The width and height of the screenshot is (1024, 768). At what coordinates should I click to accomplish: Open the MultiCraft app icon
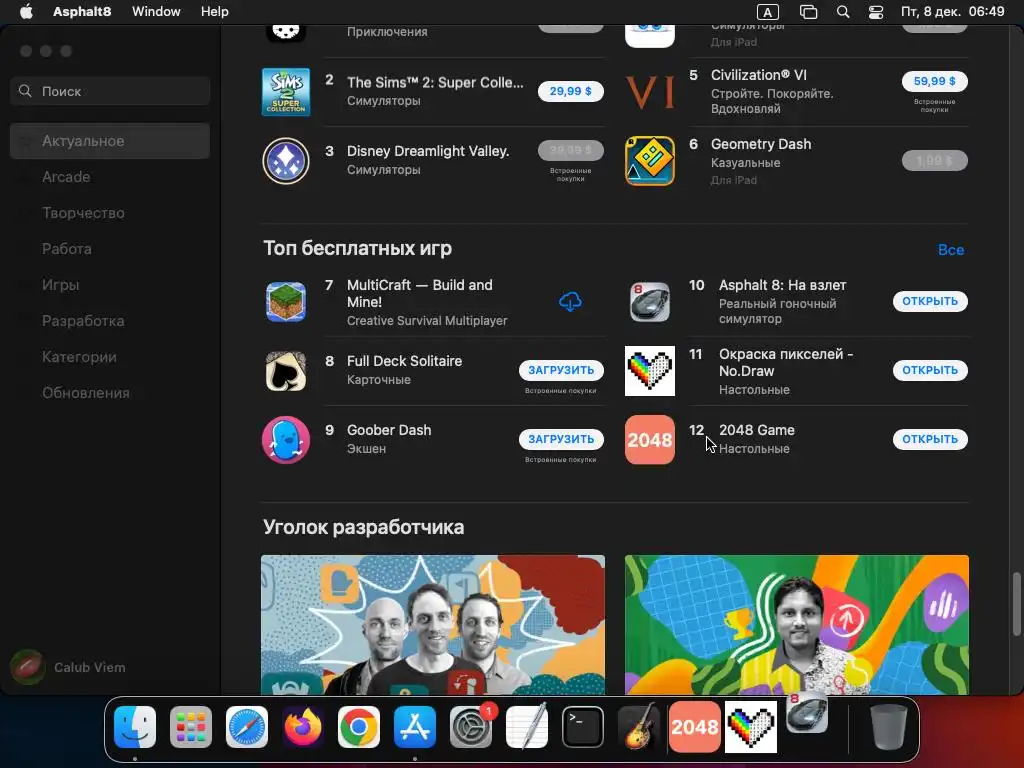point(286,302)
